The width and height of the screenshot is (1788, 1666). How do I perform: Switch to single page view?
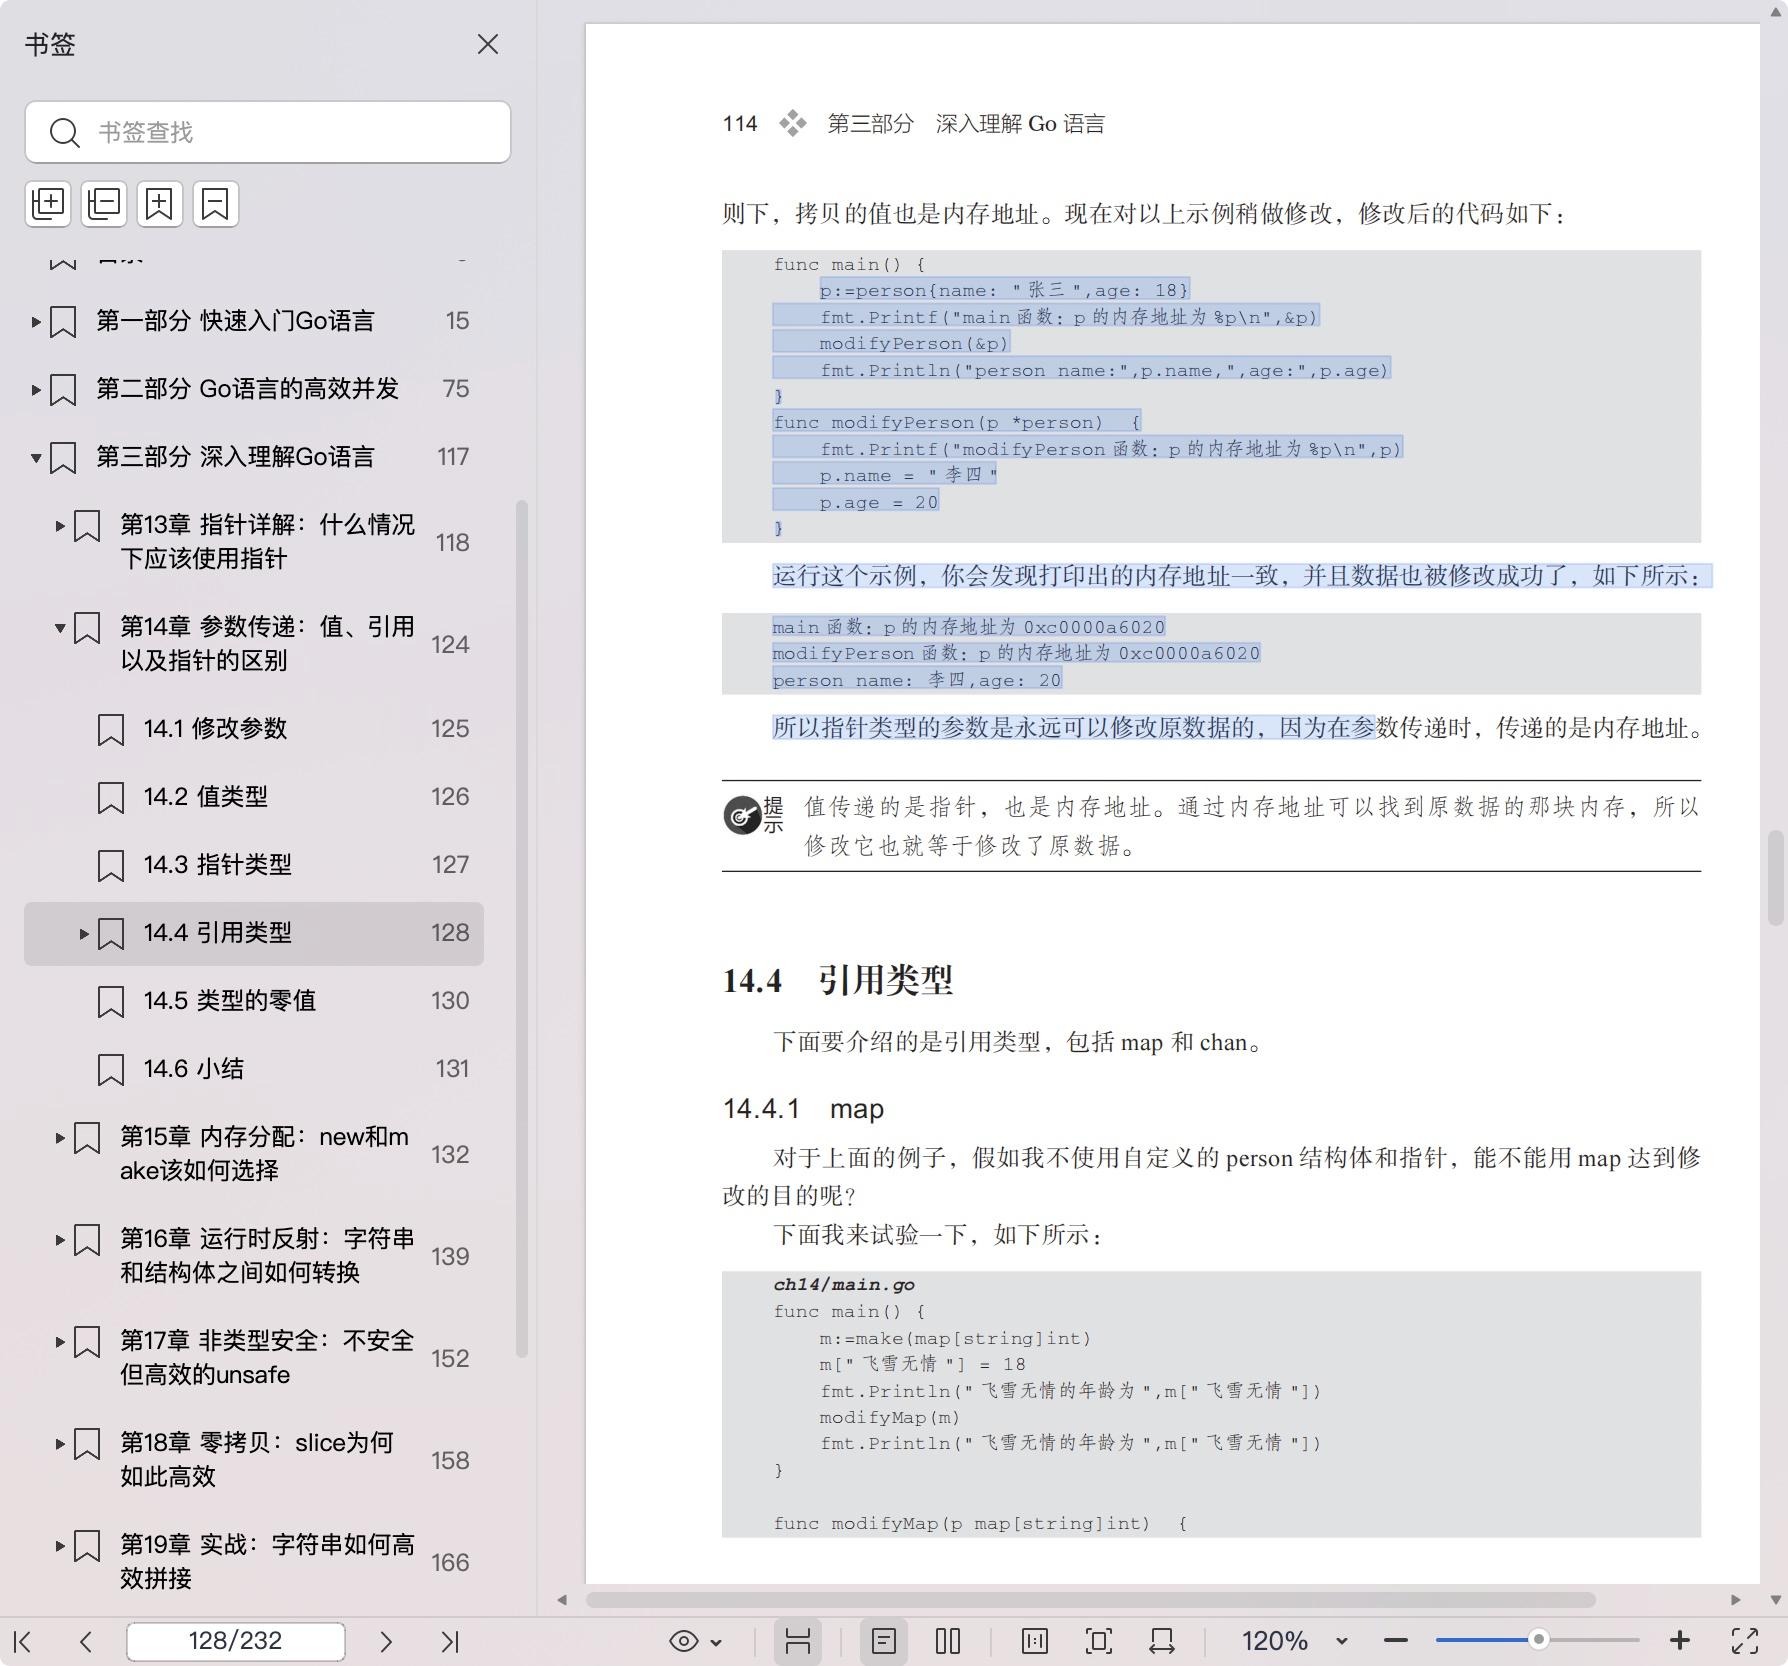(884, 1641)
